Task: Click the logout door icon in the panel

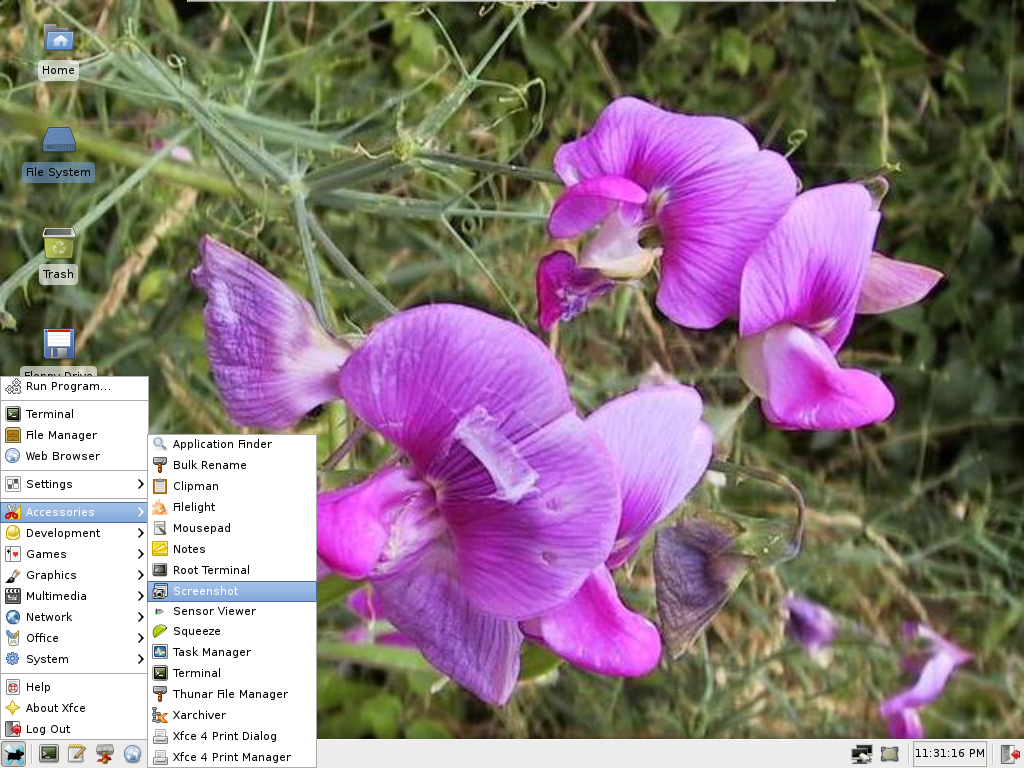Action: tap(1011, 754)
